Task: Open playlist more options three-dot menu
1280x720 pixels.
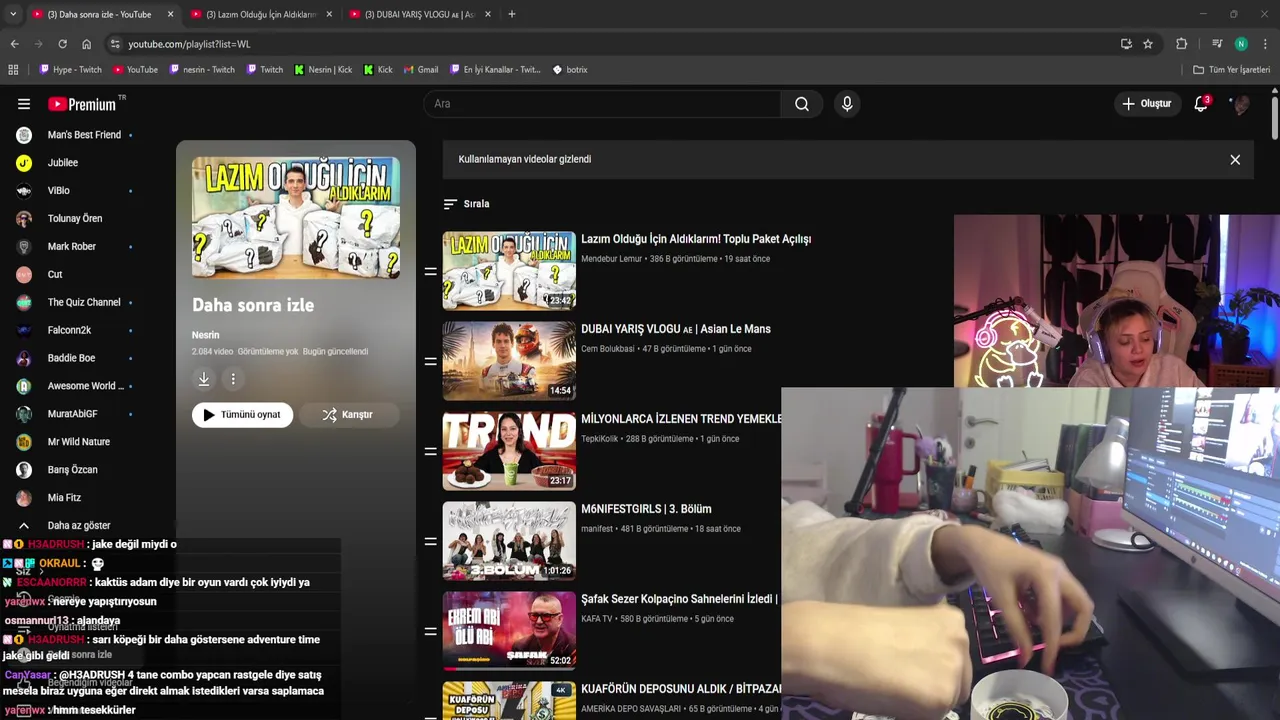Action: 233,379
